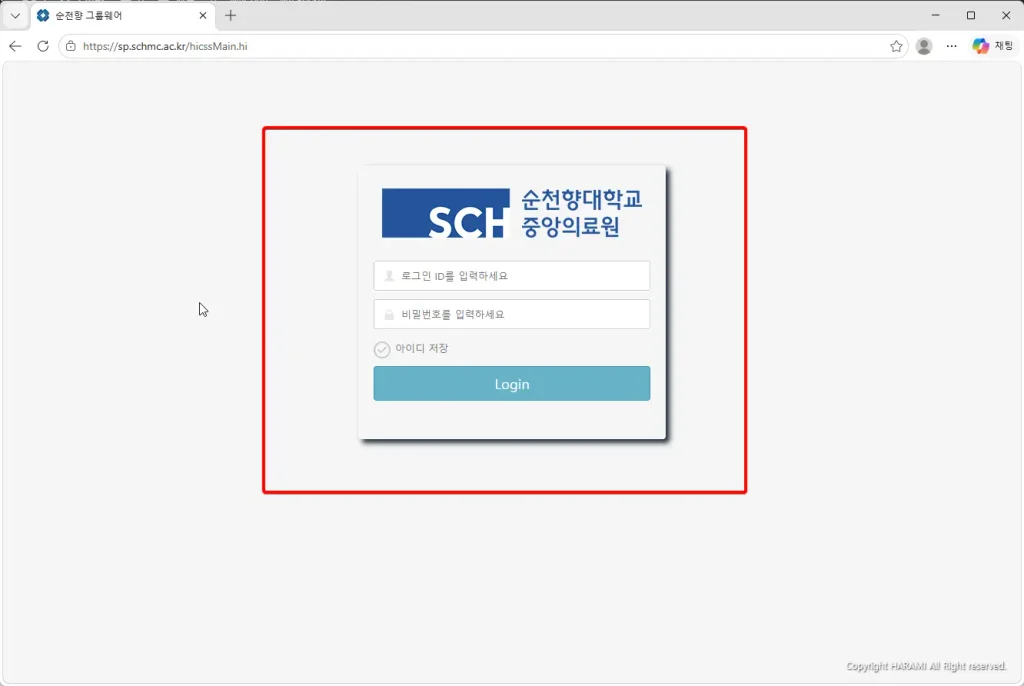The width and height of the screenshot is (1024, 686).
Task: Go back with the browser back arrow
Action: (x=15, y=46)
